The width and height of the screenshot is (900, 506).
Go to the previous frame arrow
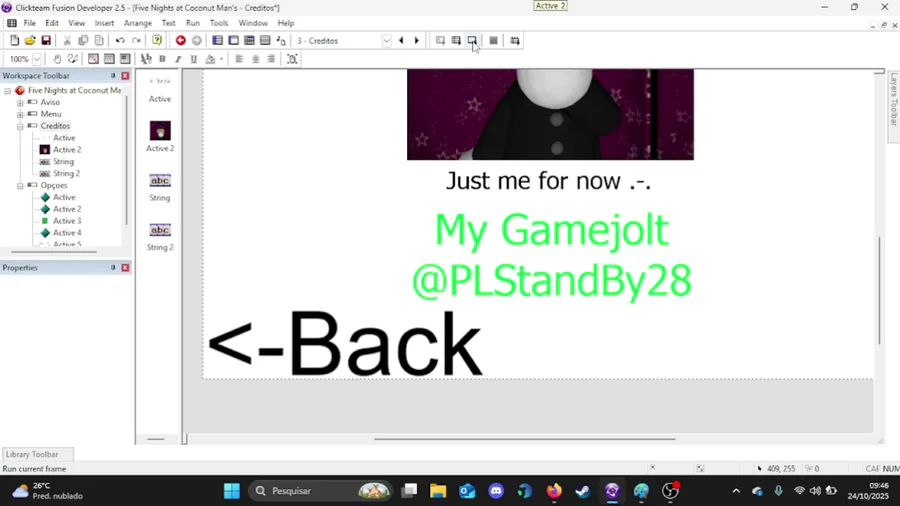click(x=401, y=41)
